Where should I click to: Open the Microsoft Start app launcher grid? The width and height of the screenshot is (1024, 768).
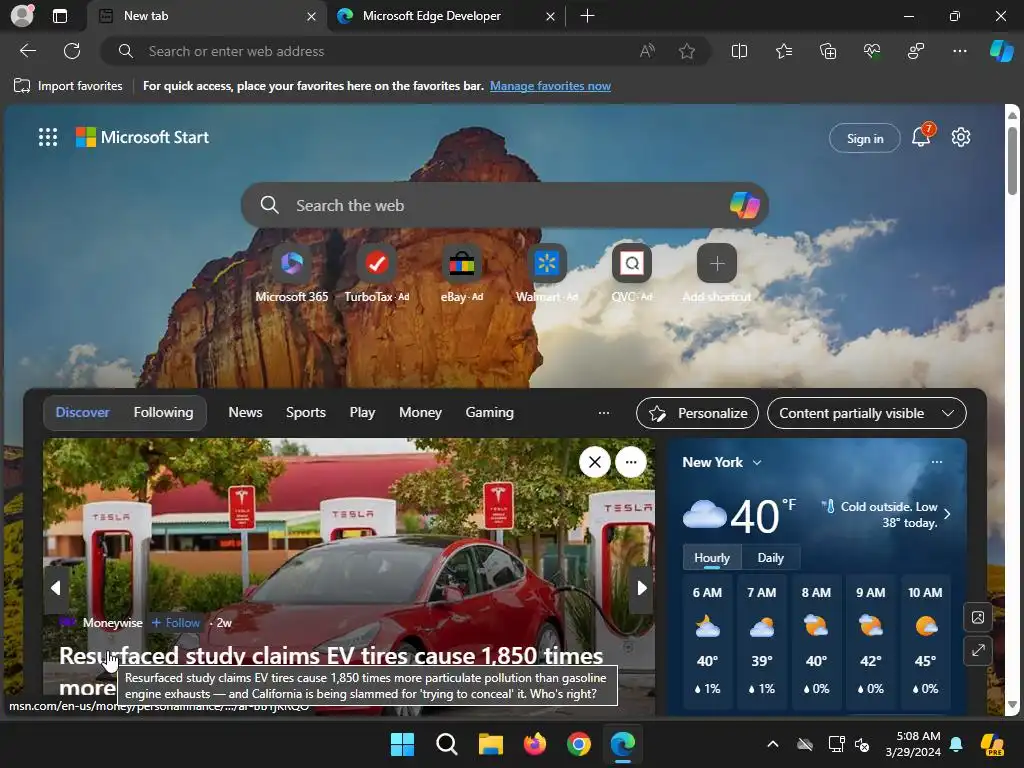click(x=48, y=137)
